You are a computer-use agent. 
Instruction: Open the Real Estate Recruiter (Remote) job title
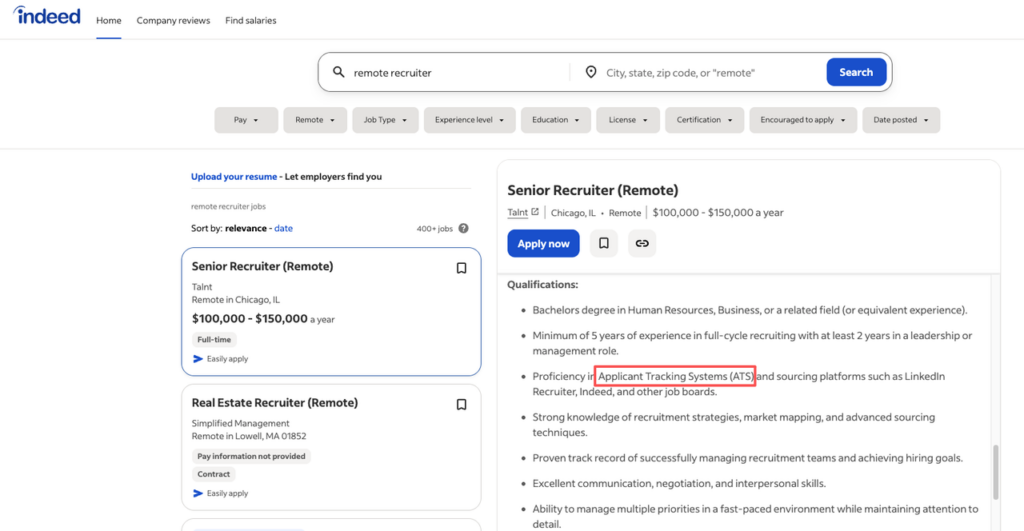275,402
